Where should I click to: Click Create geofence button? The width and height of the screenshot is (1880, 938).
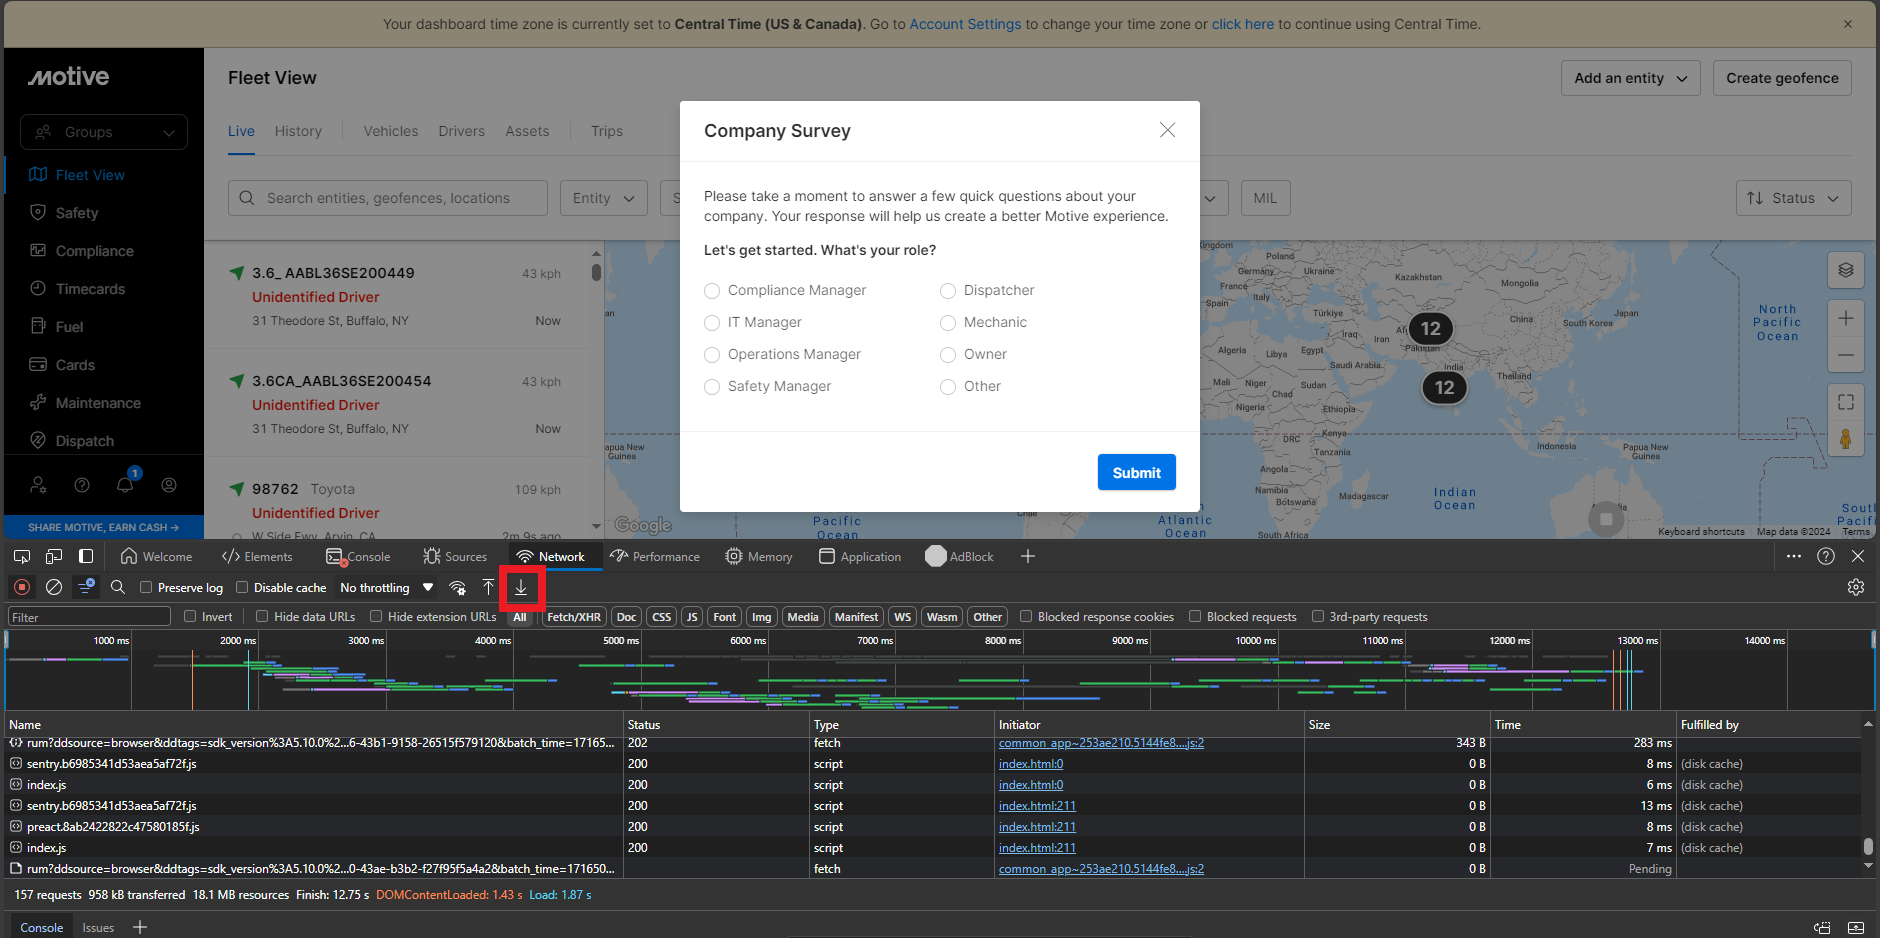(1782, 78)
